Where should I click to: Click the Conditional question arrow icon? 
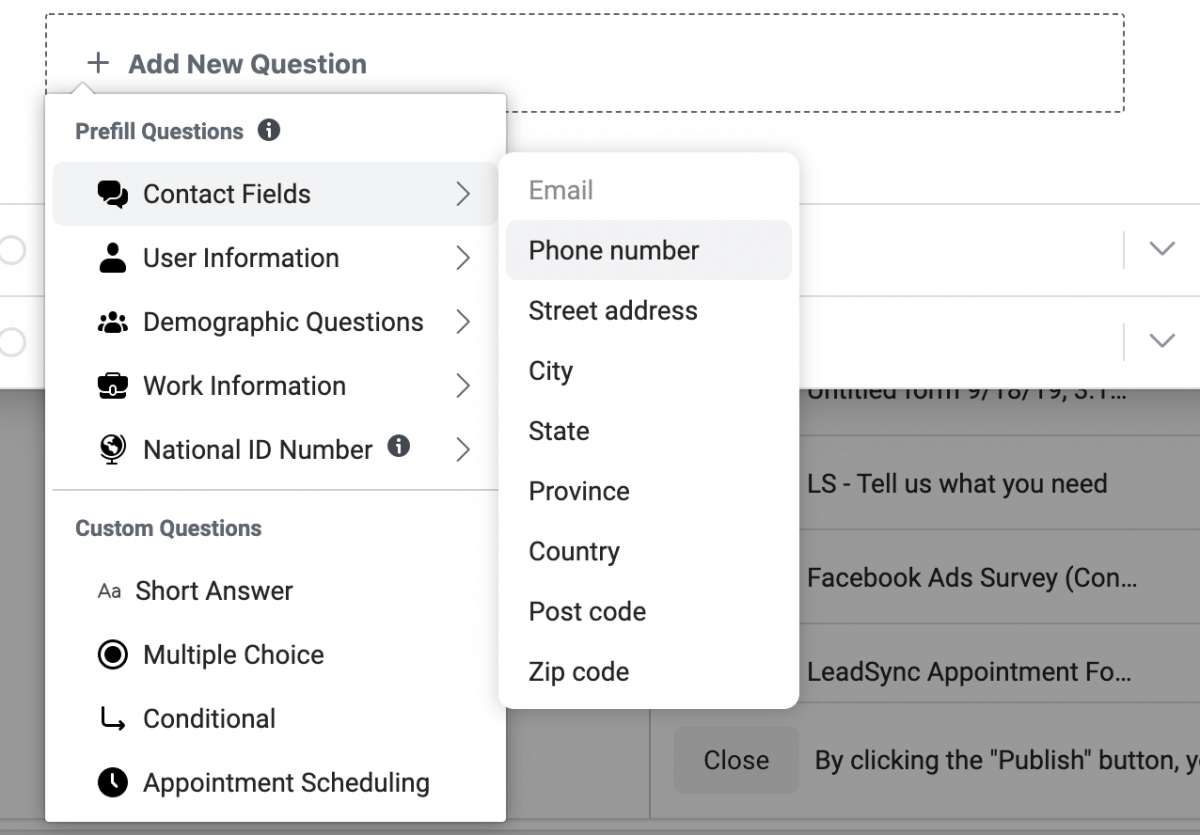(x=110, y=719)
